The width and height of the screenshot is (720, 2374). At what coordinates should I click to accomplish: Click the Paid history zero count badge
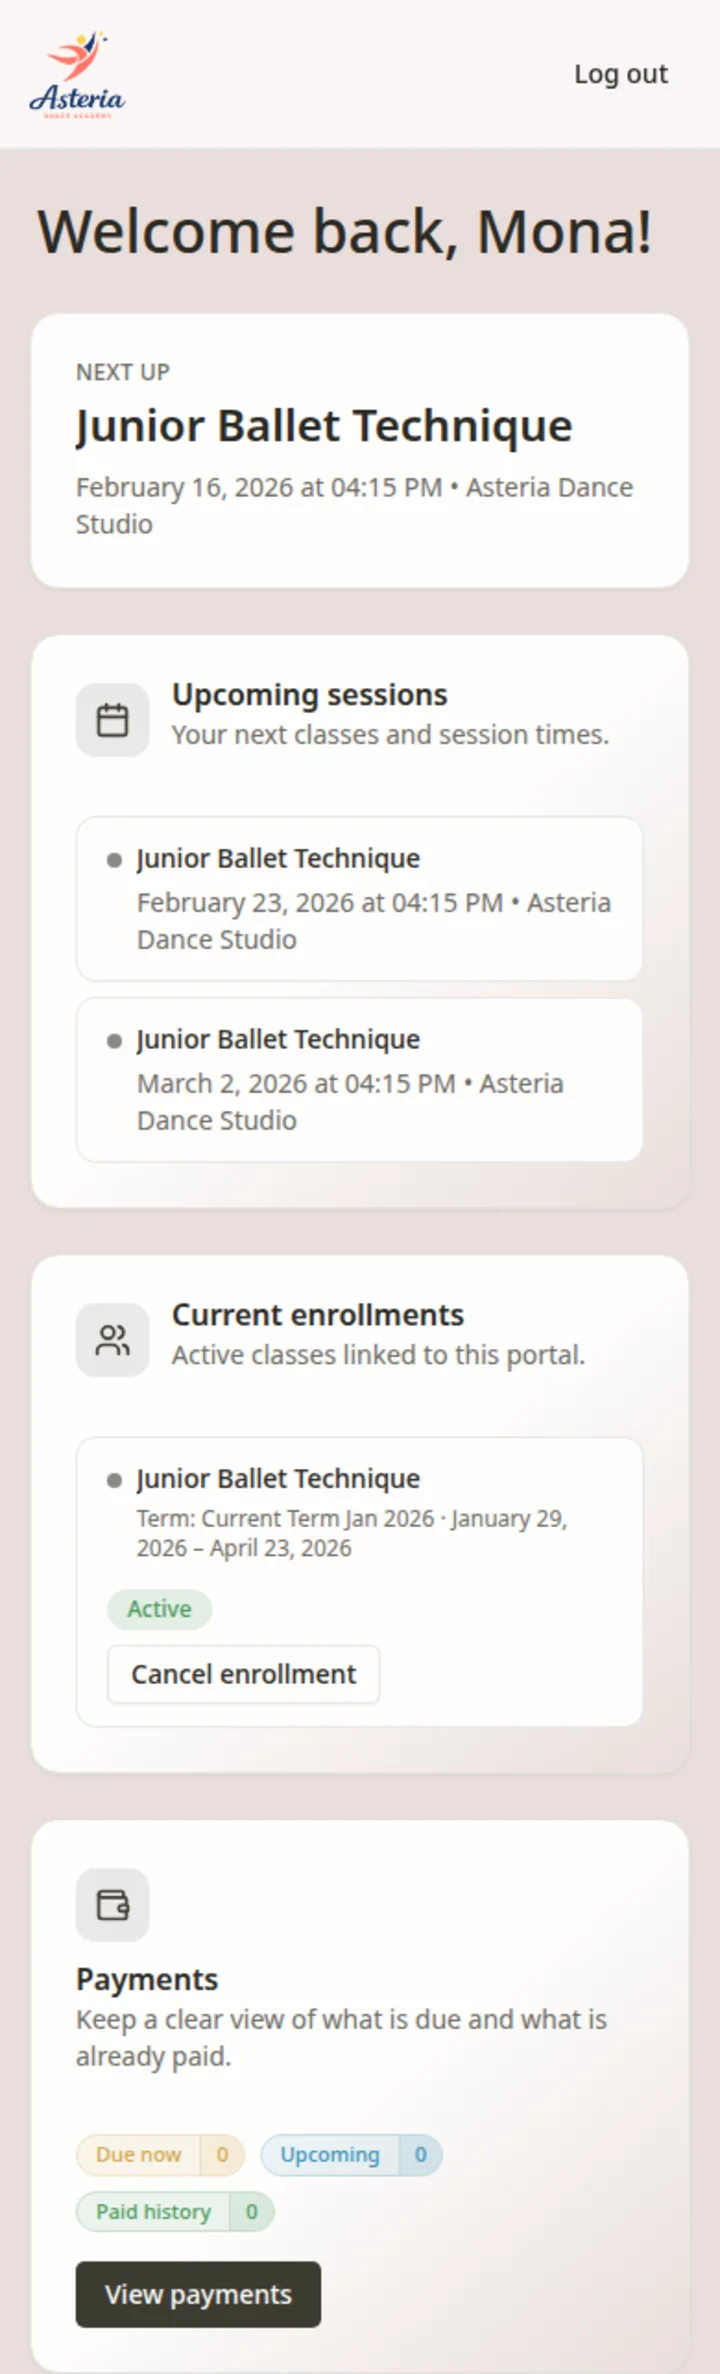251,2212
